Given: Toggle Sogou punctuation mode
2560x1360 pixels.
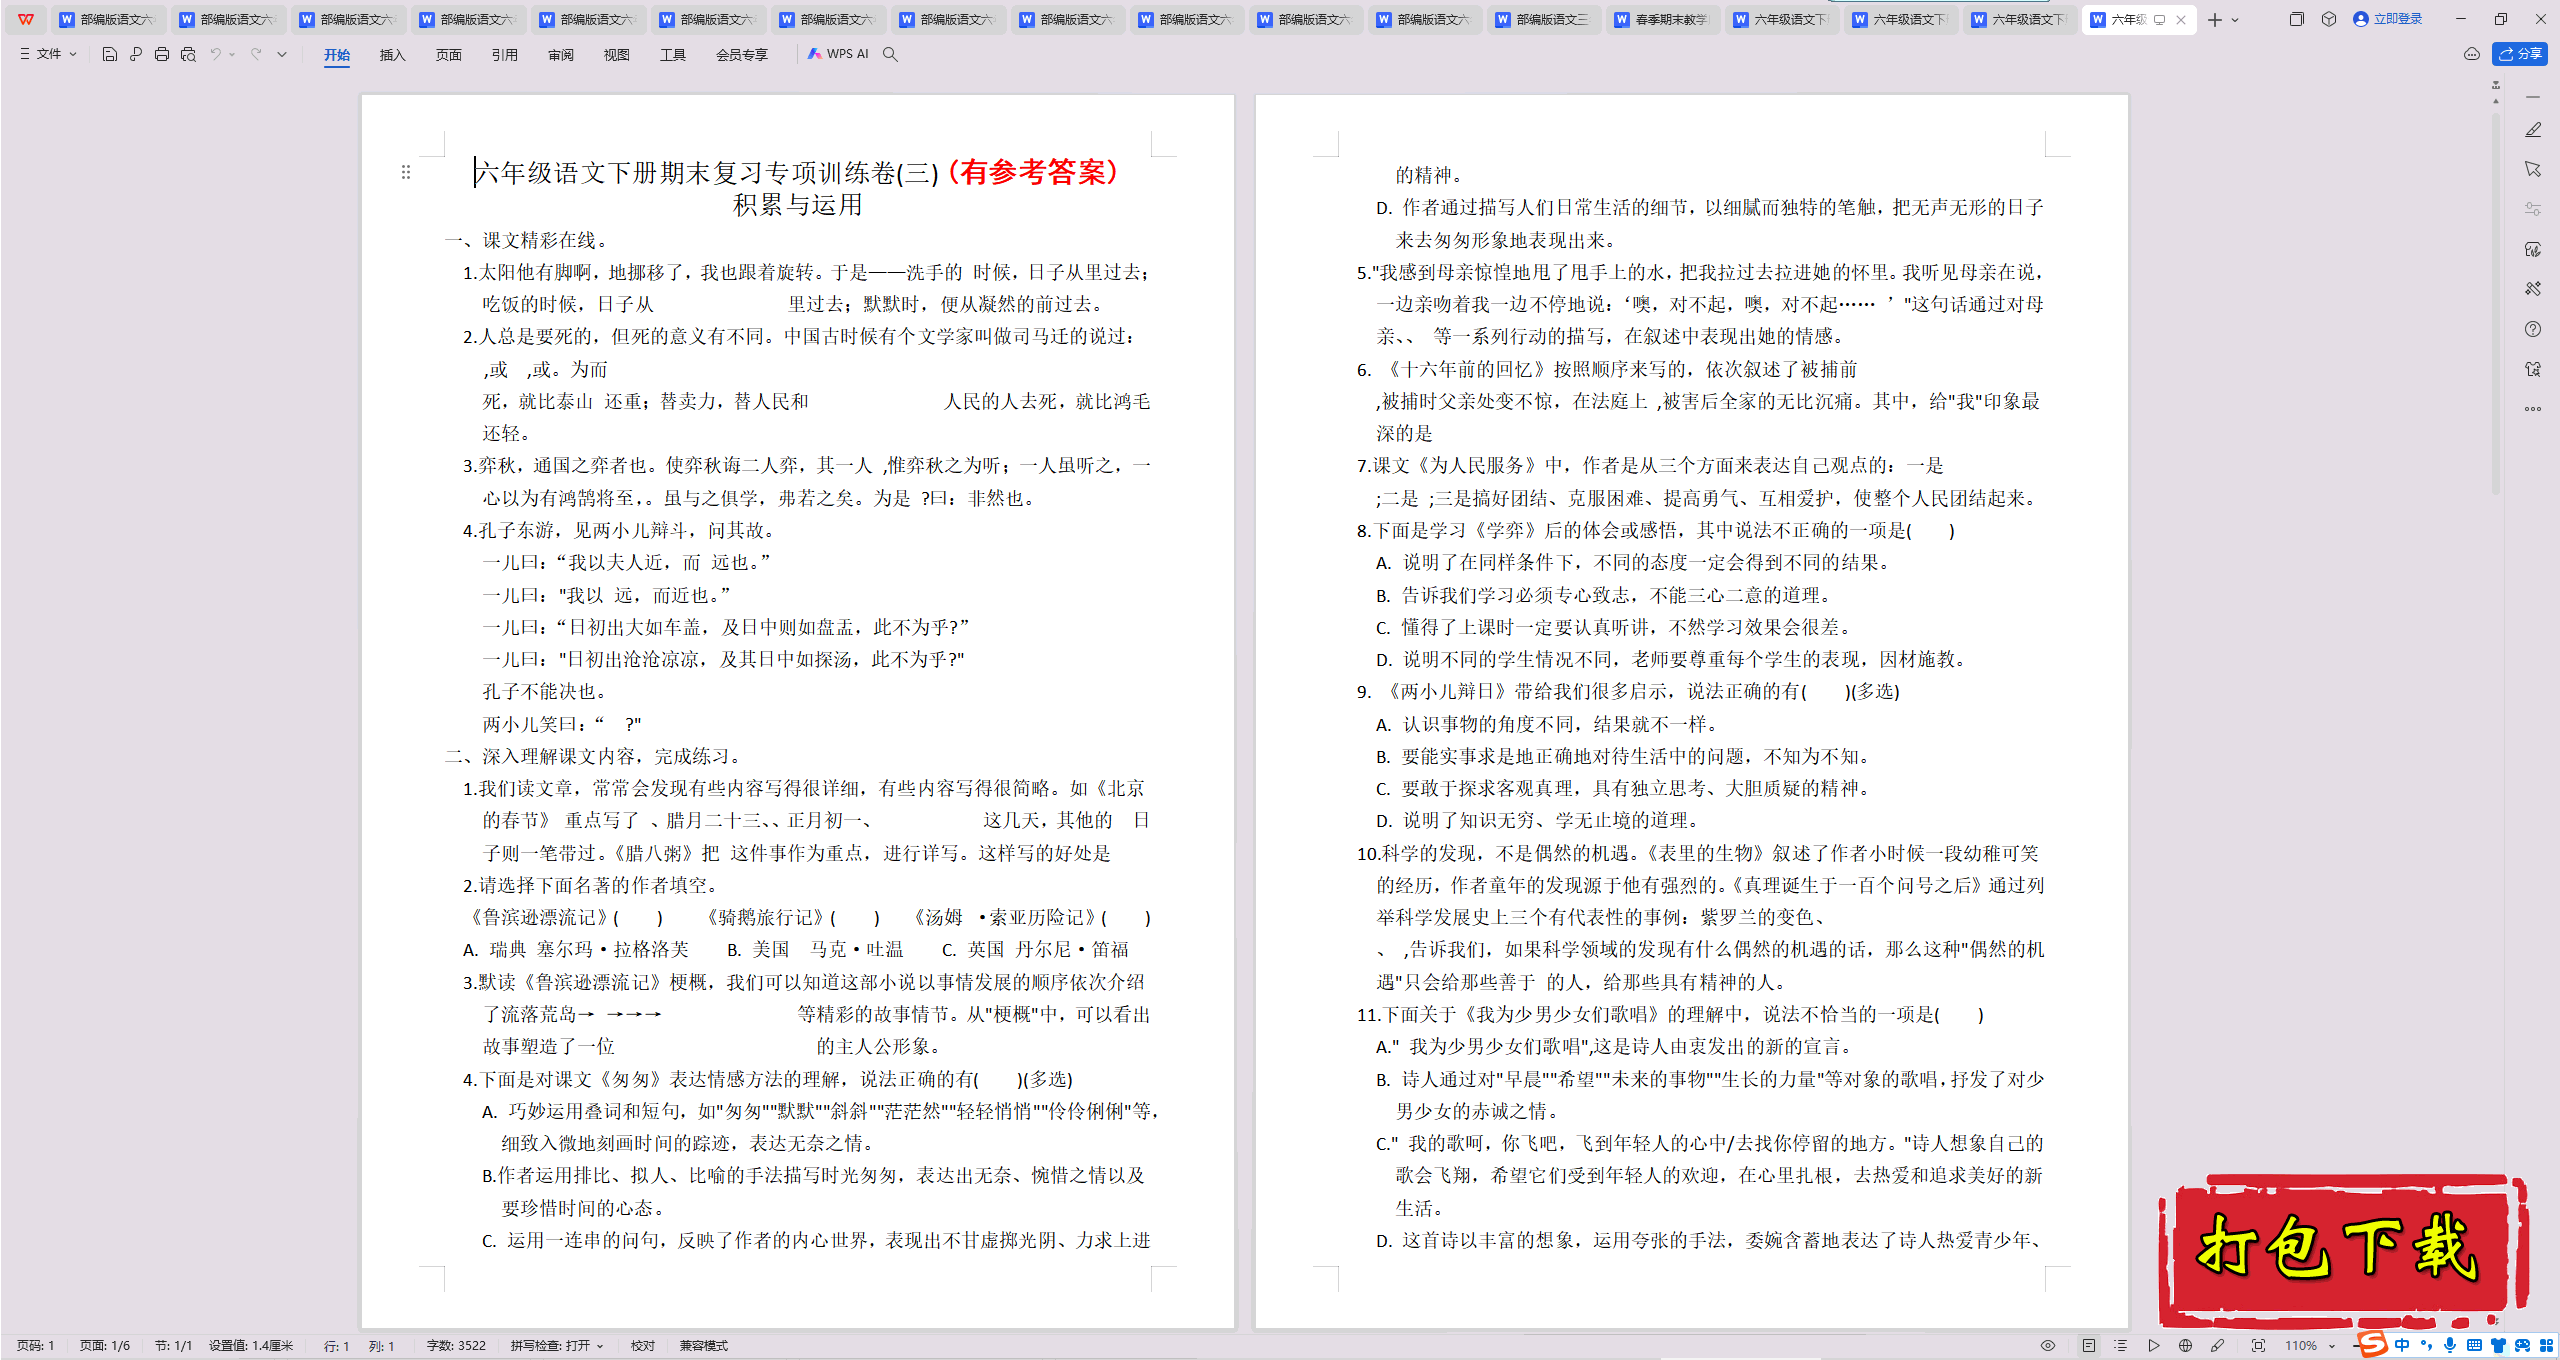Looking at the screenshot, I should click(x=2427, y=1346).
